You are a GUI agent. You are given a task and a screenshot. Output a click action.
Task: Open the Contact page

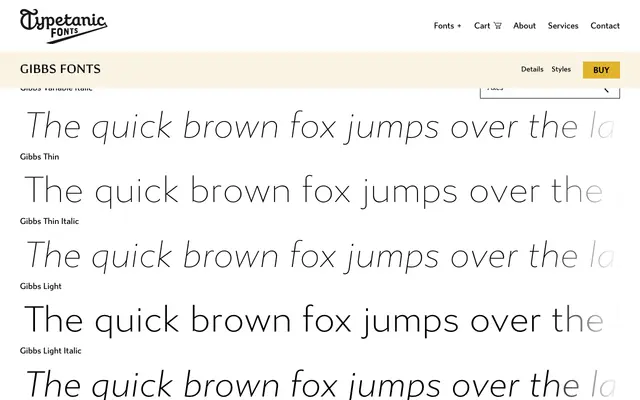point(605,26)
